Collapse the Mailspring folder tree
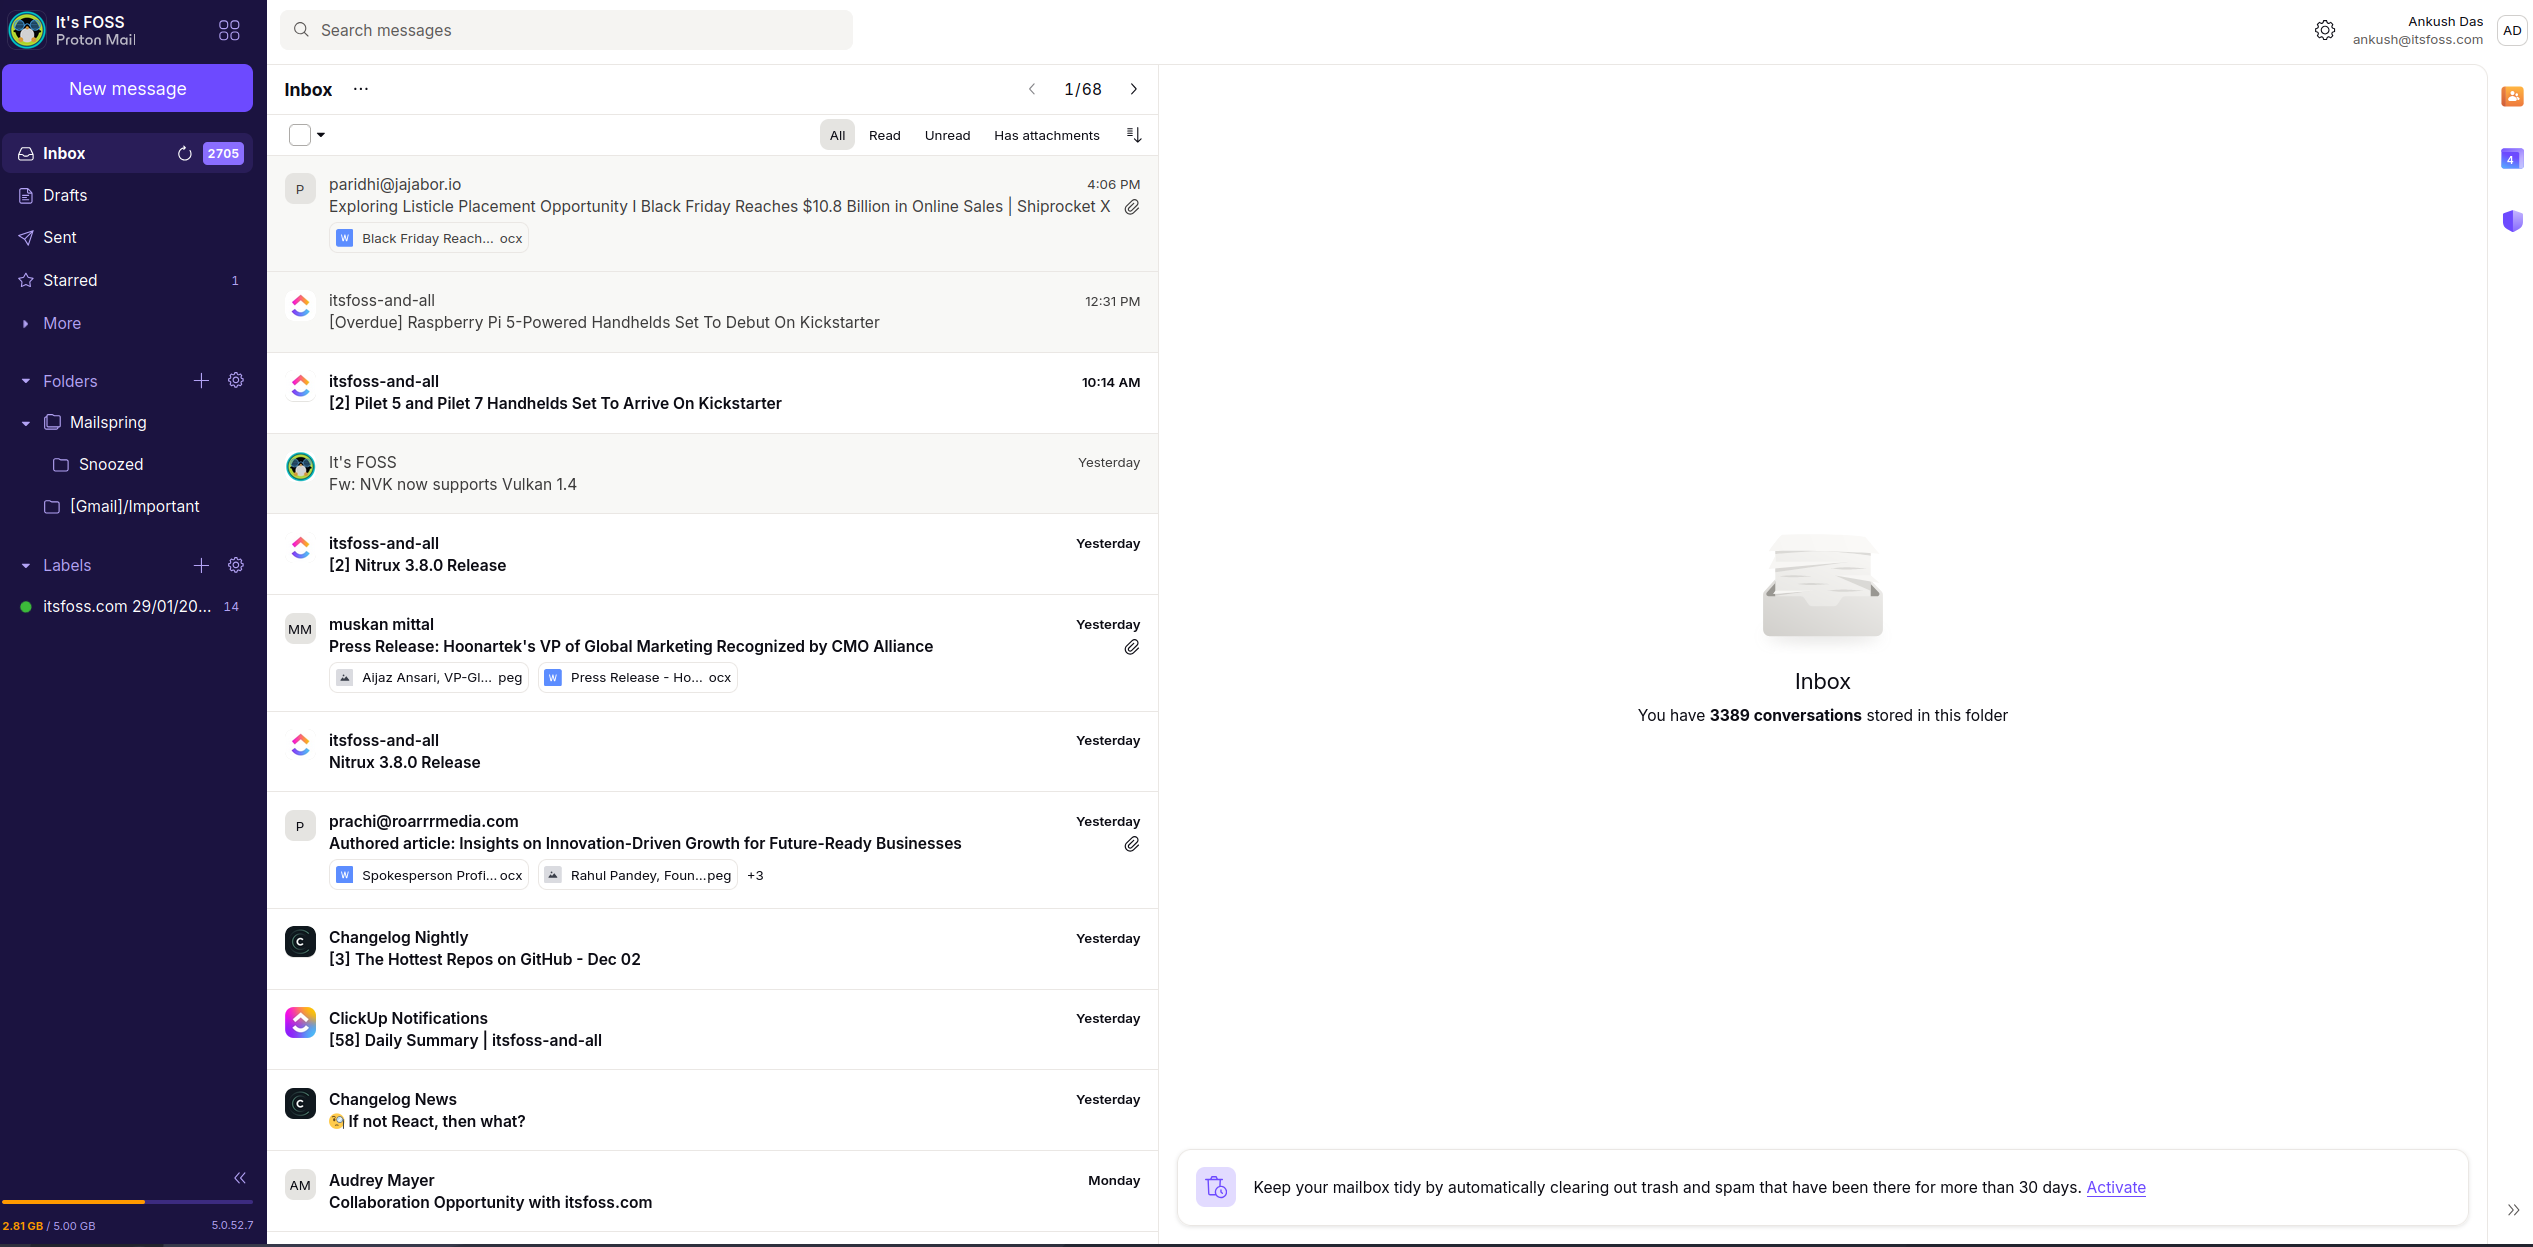Viewport: 2533px width, 1247px height. [27, 422]
